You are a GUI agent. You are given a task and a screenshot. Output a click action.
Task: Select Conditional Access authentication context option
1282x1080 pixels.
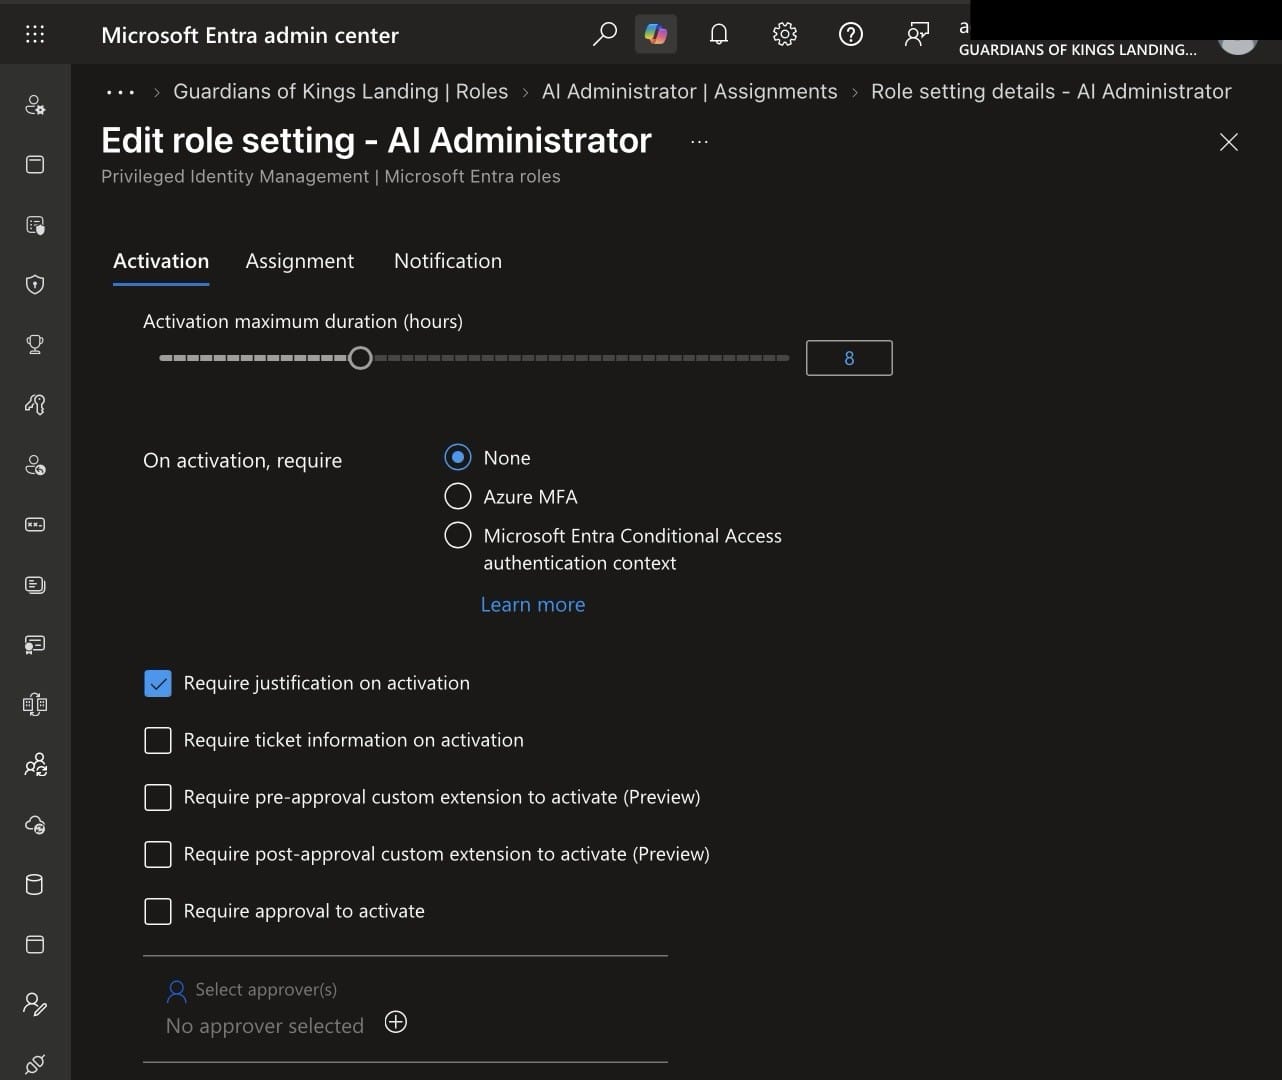458,536
